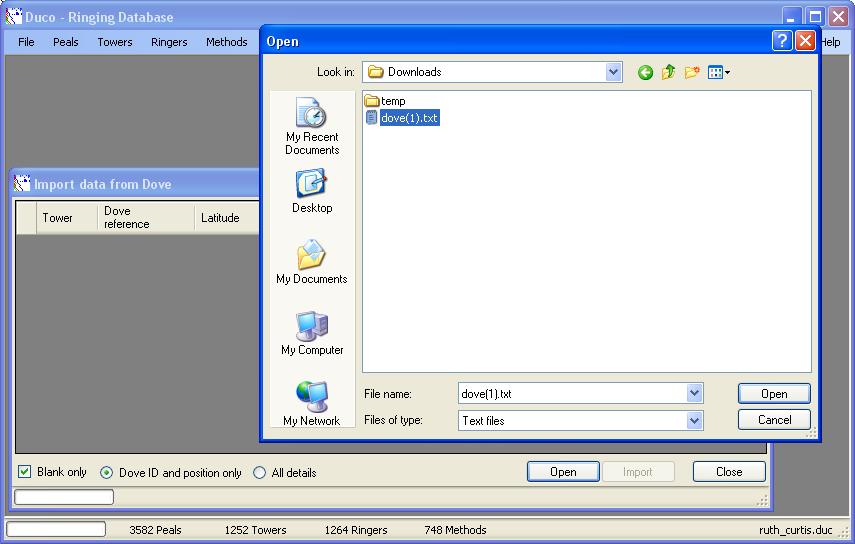This screenshot has width=855, height=544.
Task: Choose the All details option
Action: tap(260, 473)
